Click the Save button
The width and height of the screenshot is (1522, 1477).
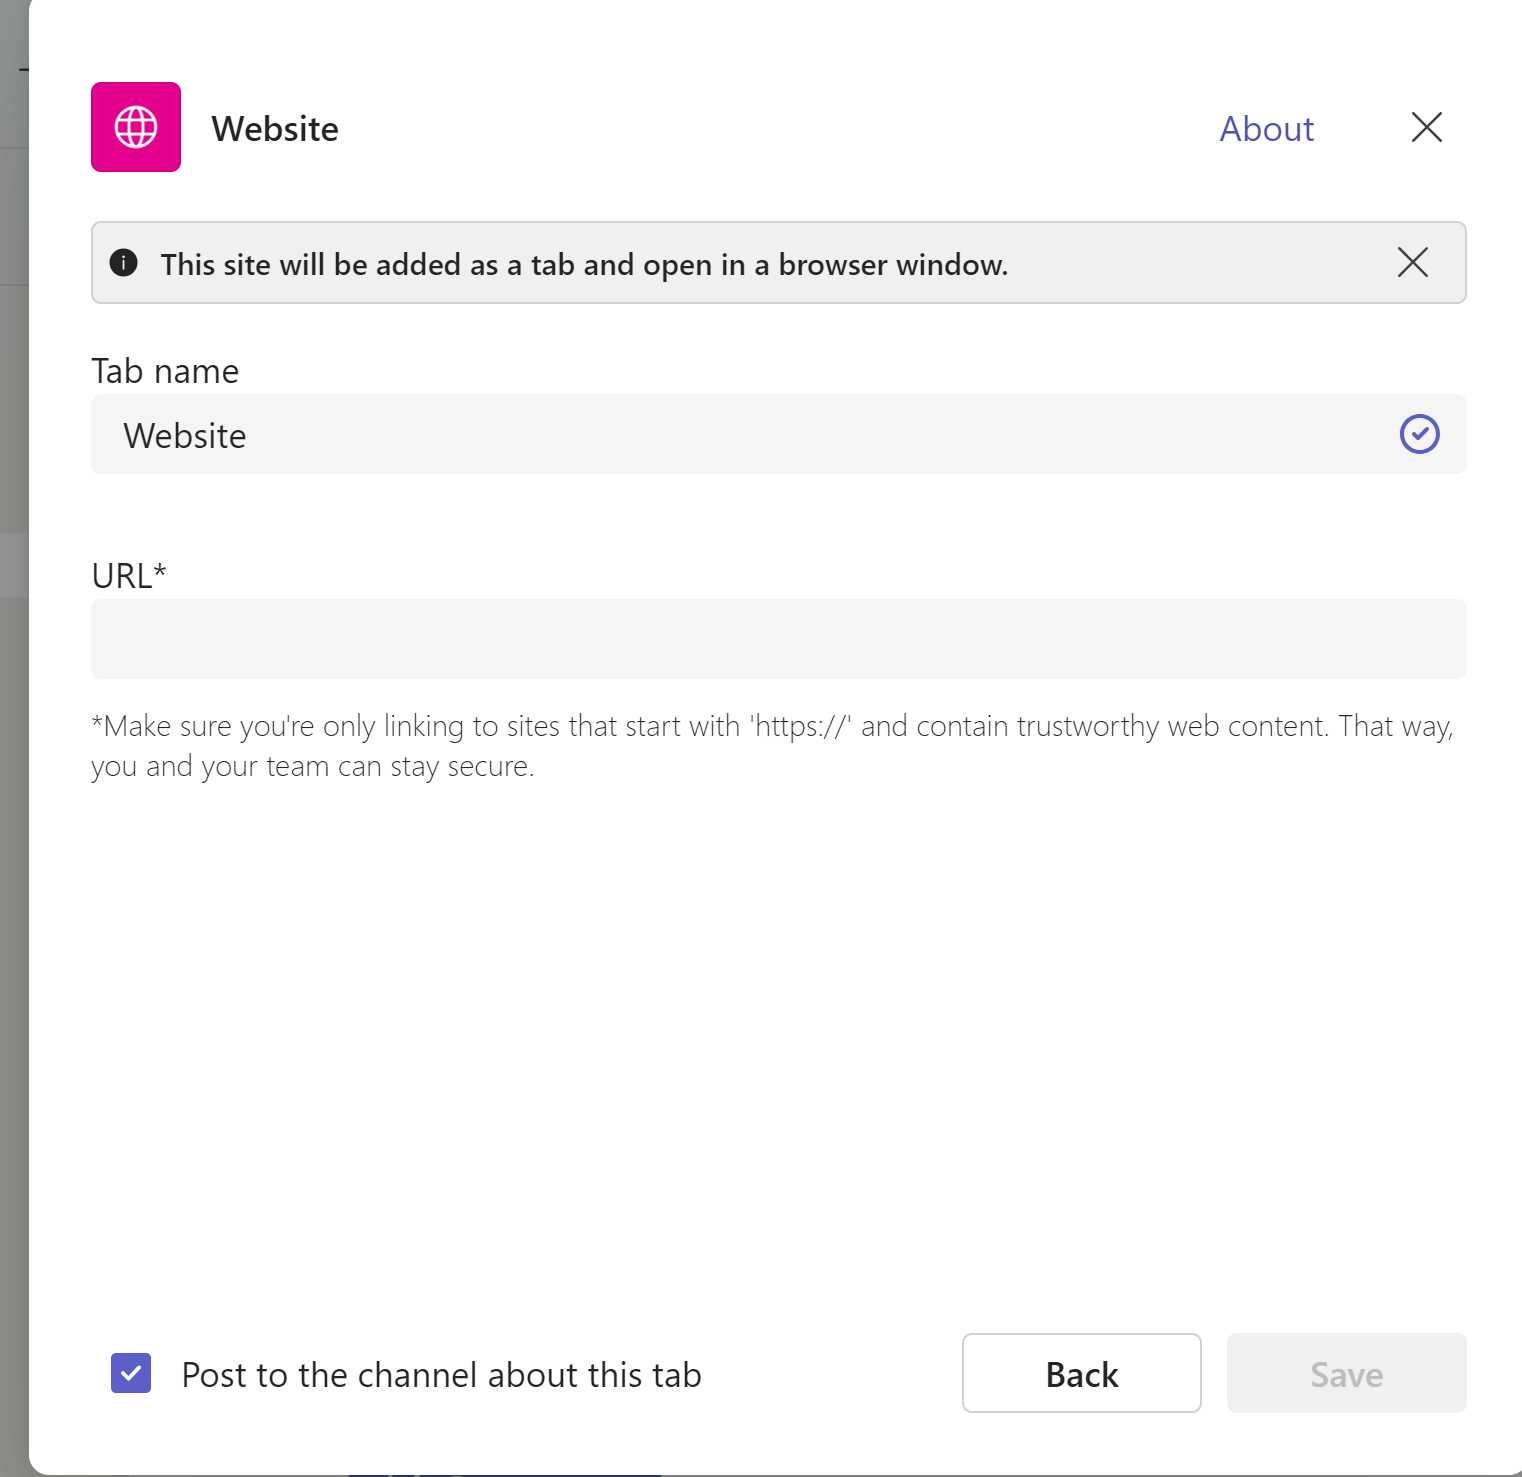[x=1346, y=1373]
